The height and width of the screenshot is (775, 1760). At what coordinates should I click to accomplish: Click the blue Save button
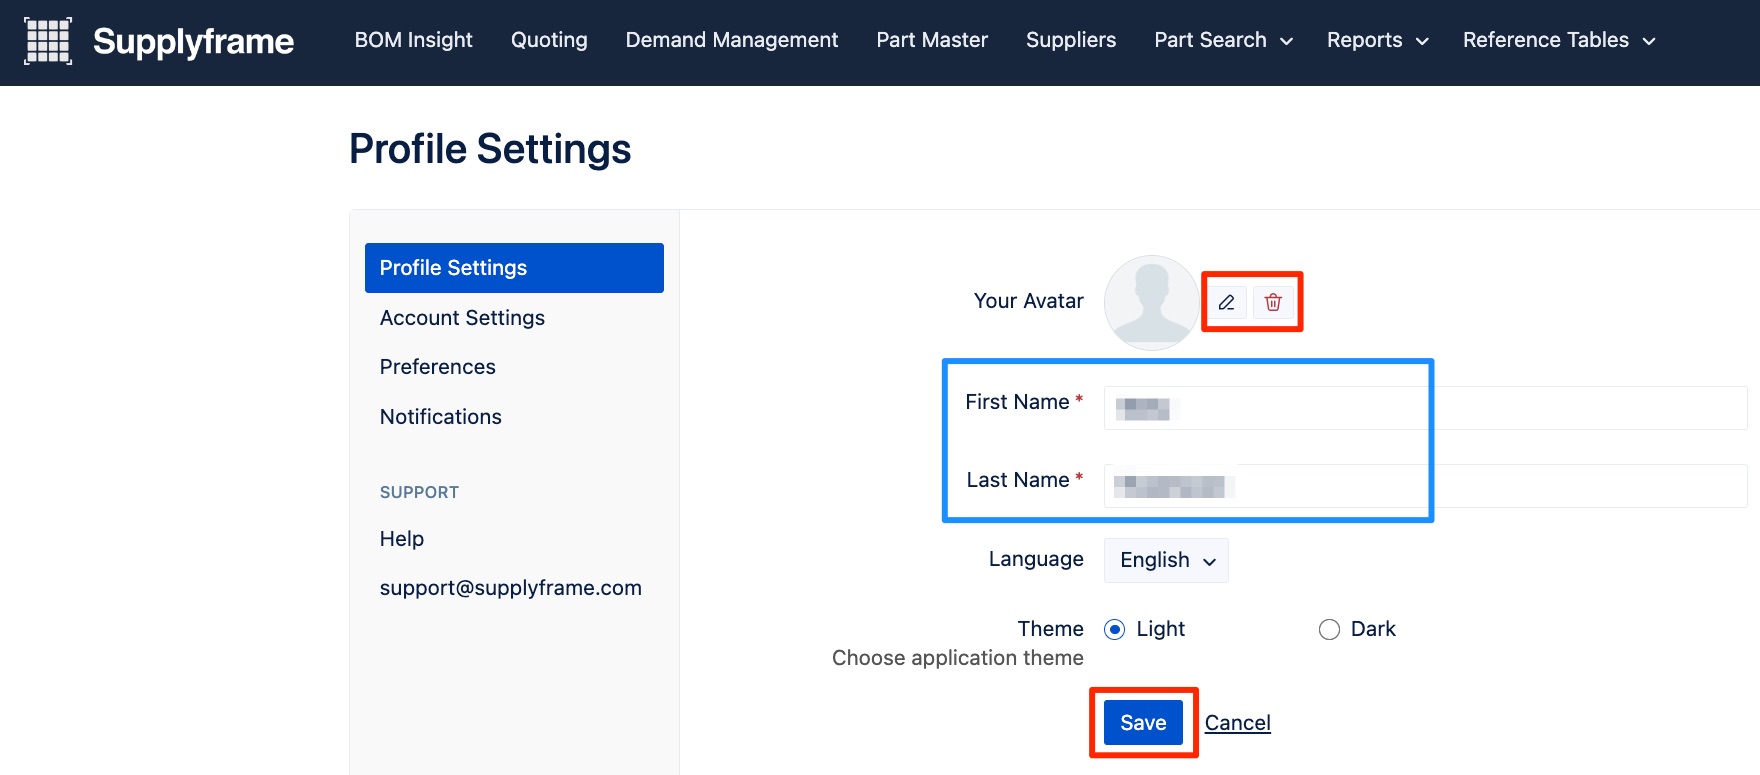click(1143, 722)
